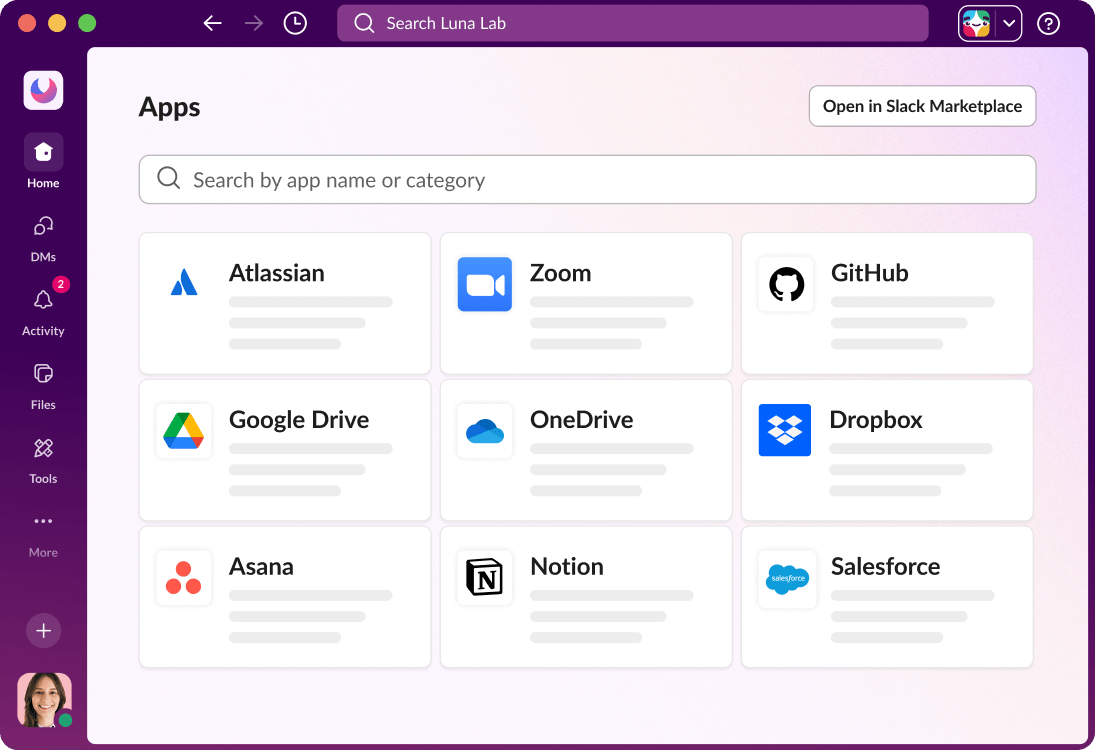1095x750 pixels.
Task: Click the Search Luna Lab bar
Action: (632, 23)
